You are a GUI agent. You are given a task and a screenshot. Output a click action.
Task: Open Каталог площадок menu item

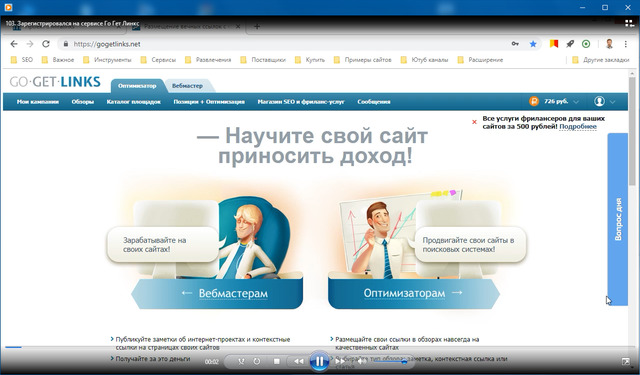[x=134, y=102]
